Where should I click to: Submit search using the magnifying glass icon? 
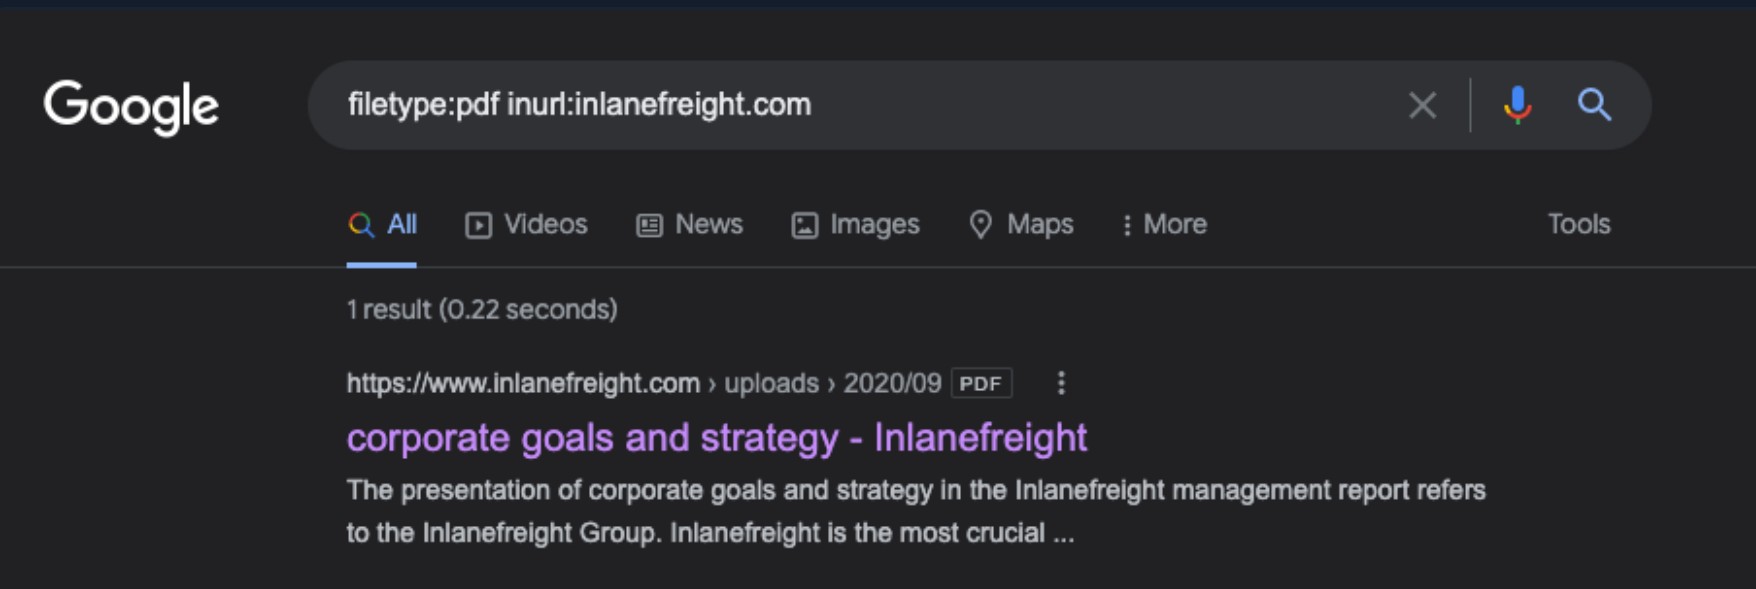point(1594,105)
